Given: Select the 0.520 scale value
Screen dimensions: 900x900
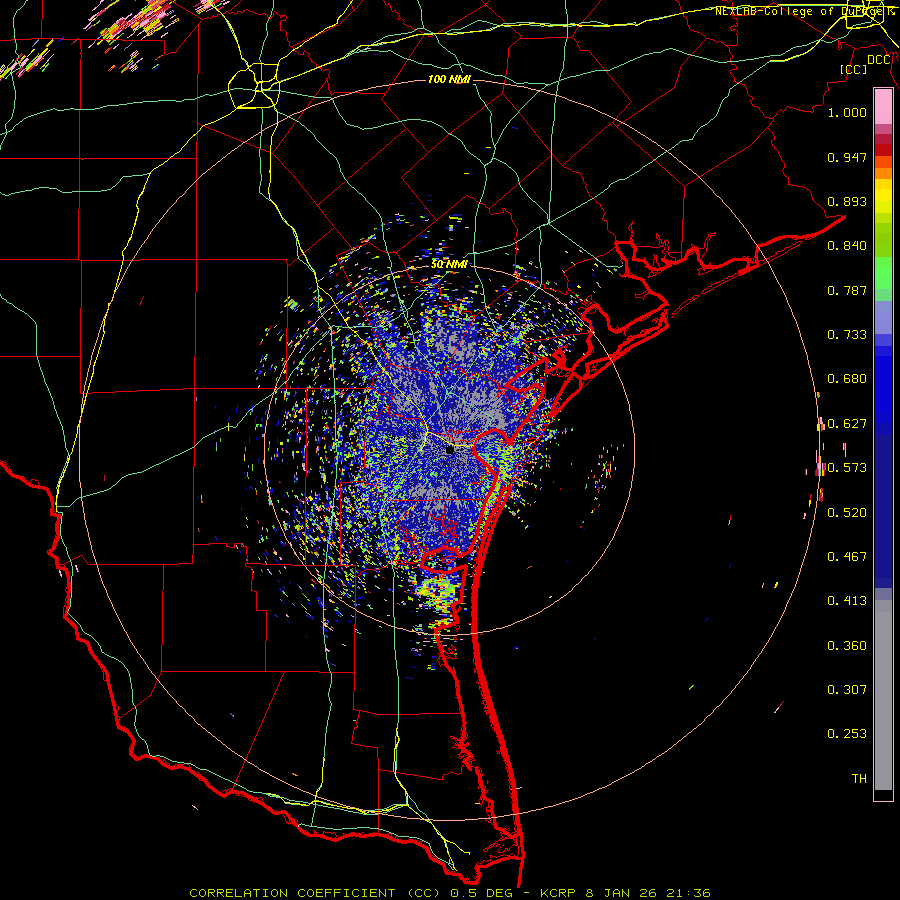Looking at the screenshot, I should [847, 513].
